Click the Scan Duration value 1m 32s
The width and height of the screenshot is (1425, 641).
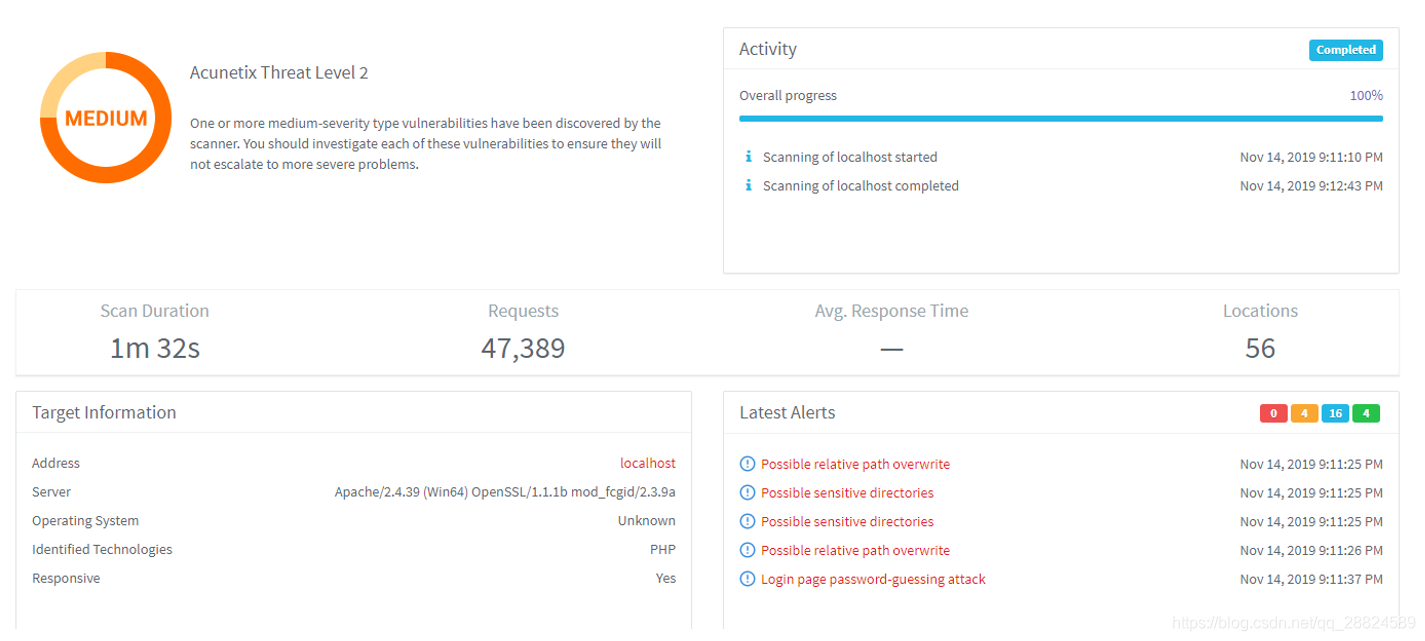[155, 348]
